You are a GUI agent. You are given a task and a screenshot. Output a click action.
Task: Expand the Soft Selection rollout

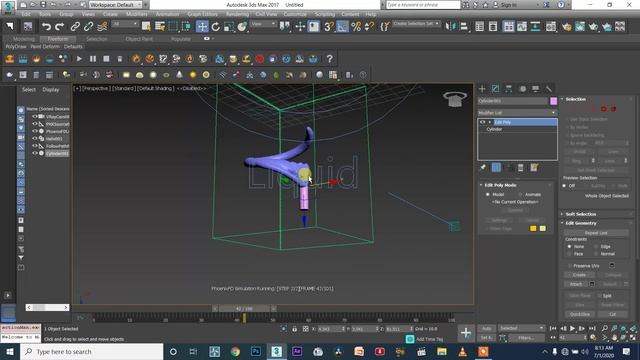point(580,214)
